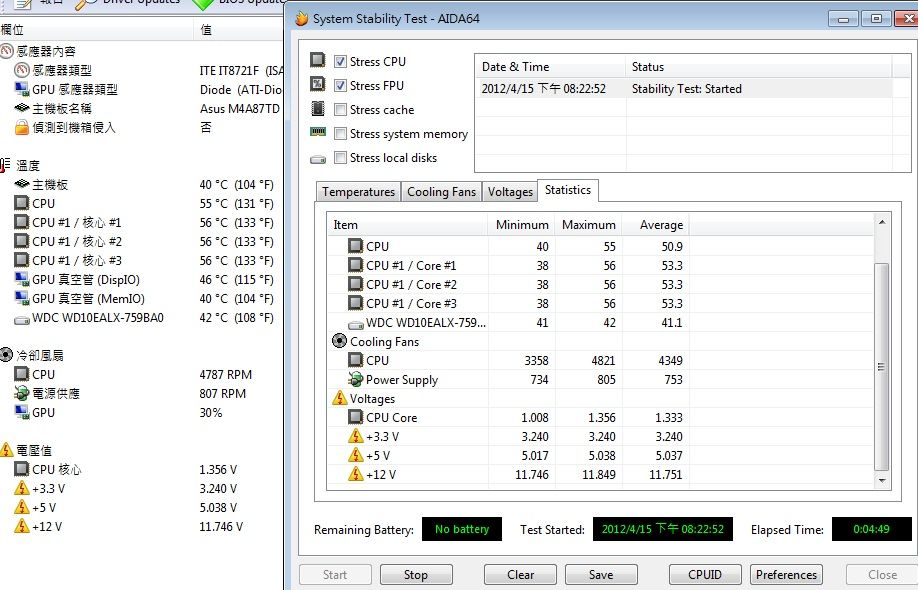Click the CPU Core voltage chip icon
This screenshot has width=918, height=590.
[355, 417]
